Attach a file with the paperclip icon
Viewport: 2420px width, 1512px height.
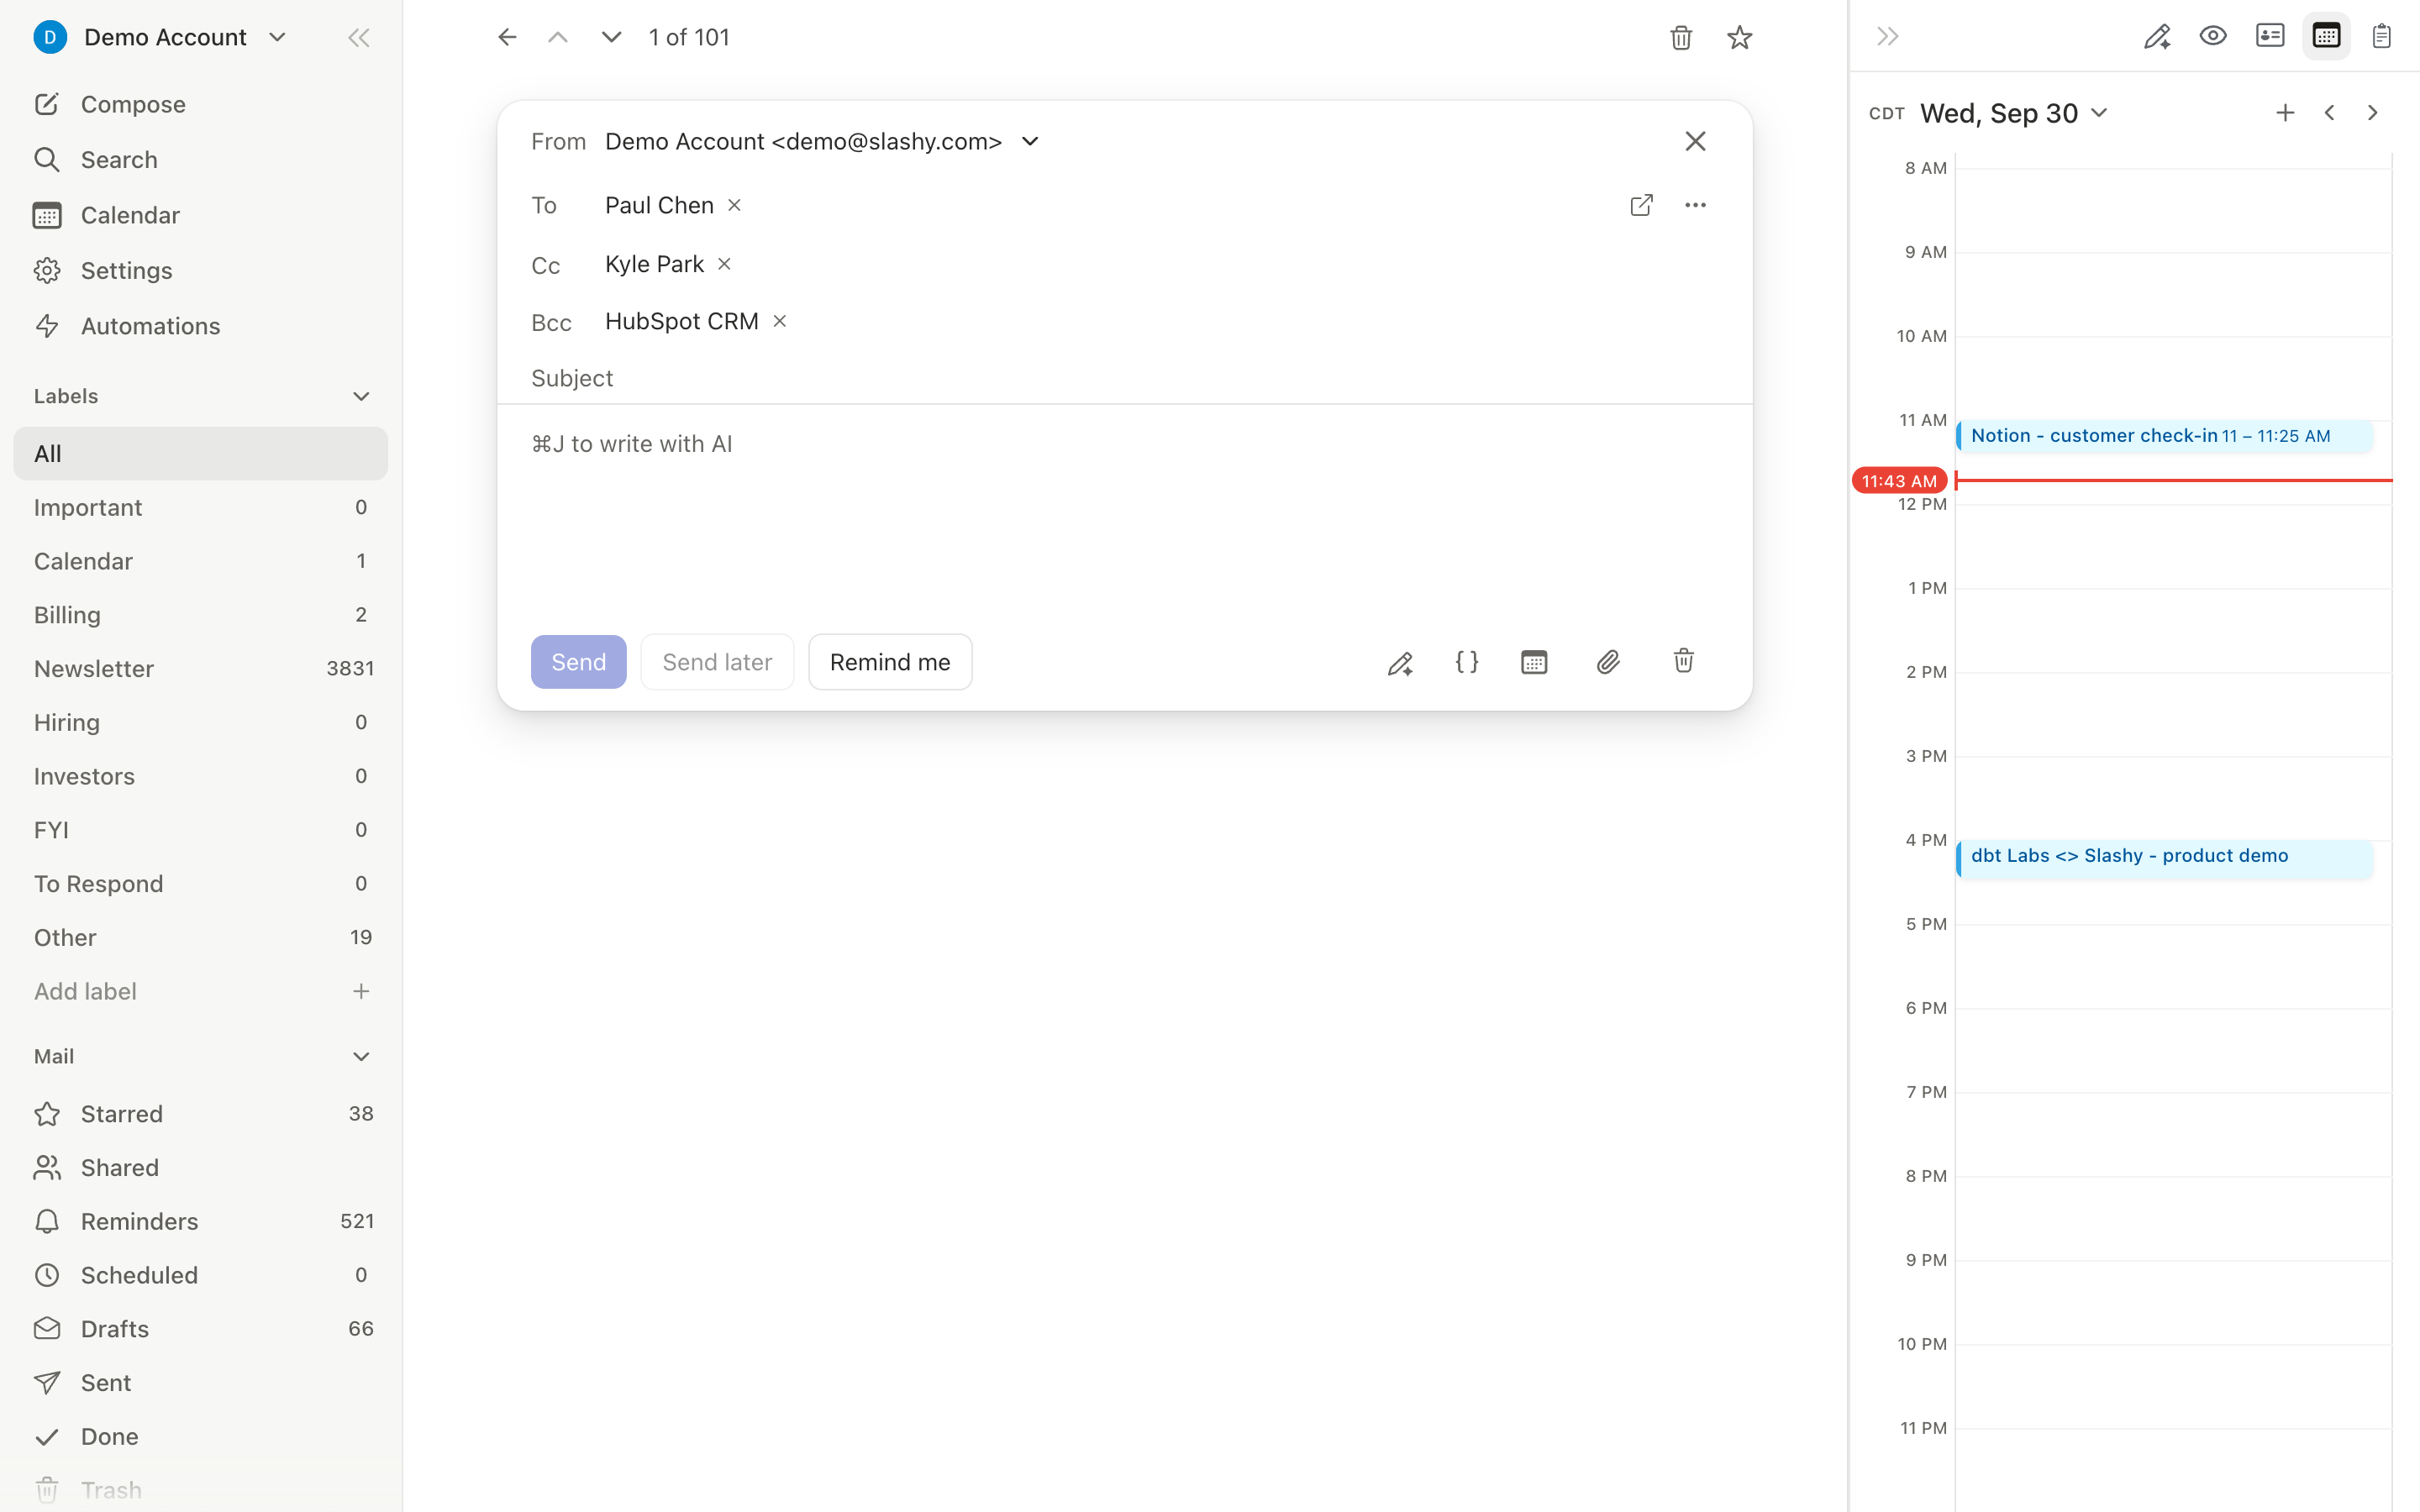(1608, 662)
